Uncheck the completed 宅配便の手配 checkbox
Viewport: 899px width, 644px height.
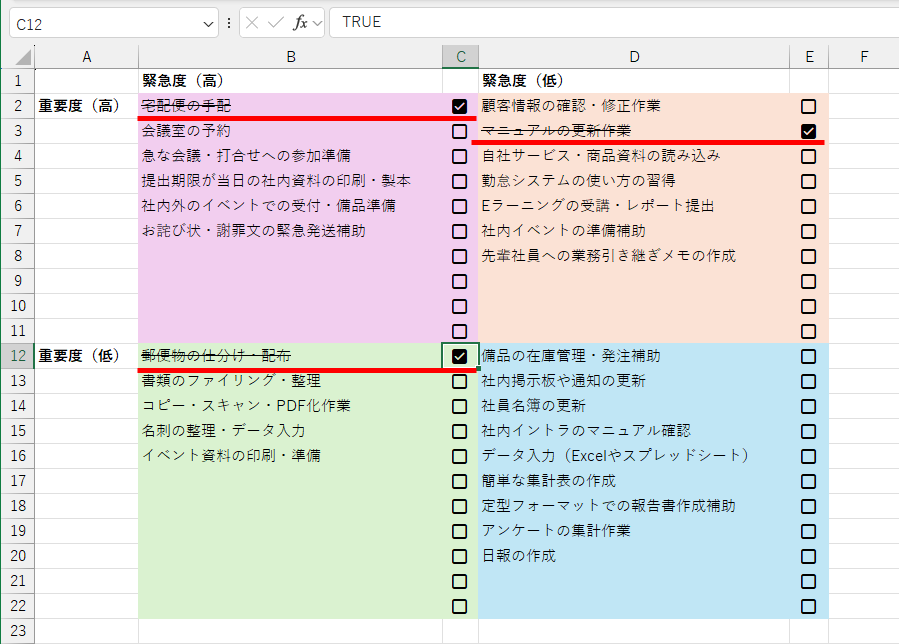pos(458,106)
